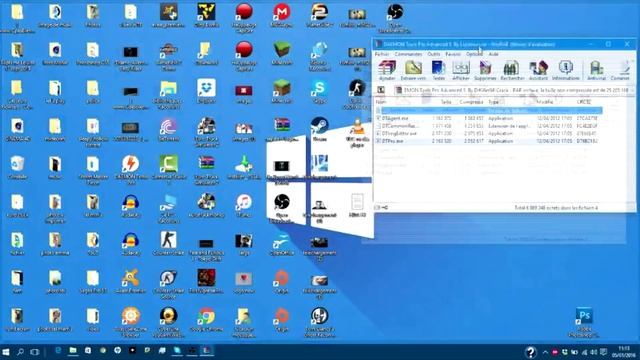Click the taskbar search magnifier
The width and height of the screenshot is (640, 360).
click(x=20, y=352)
